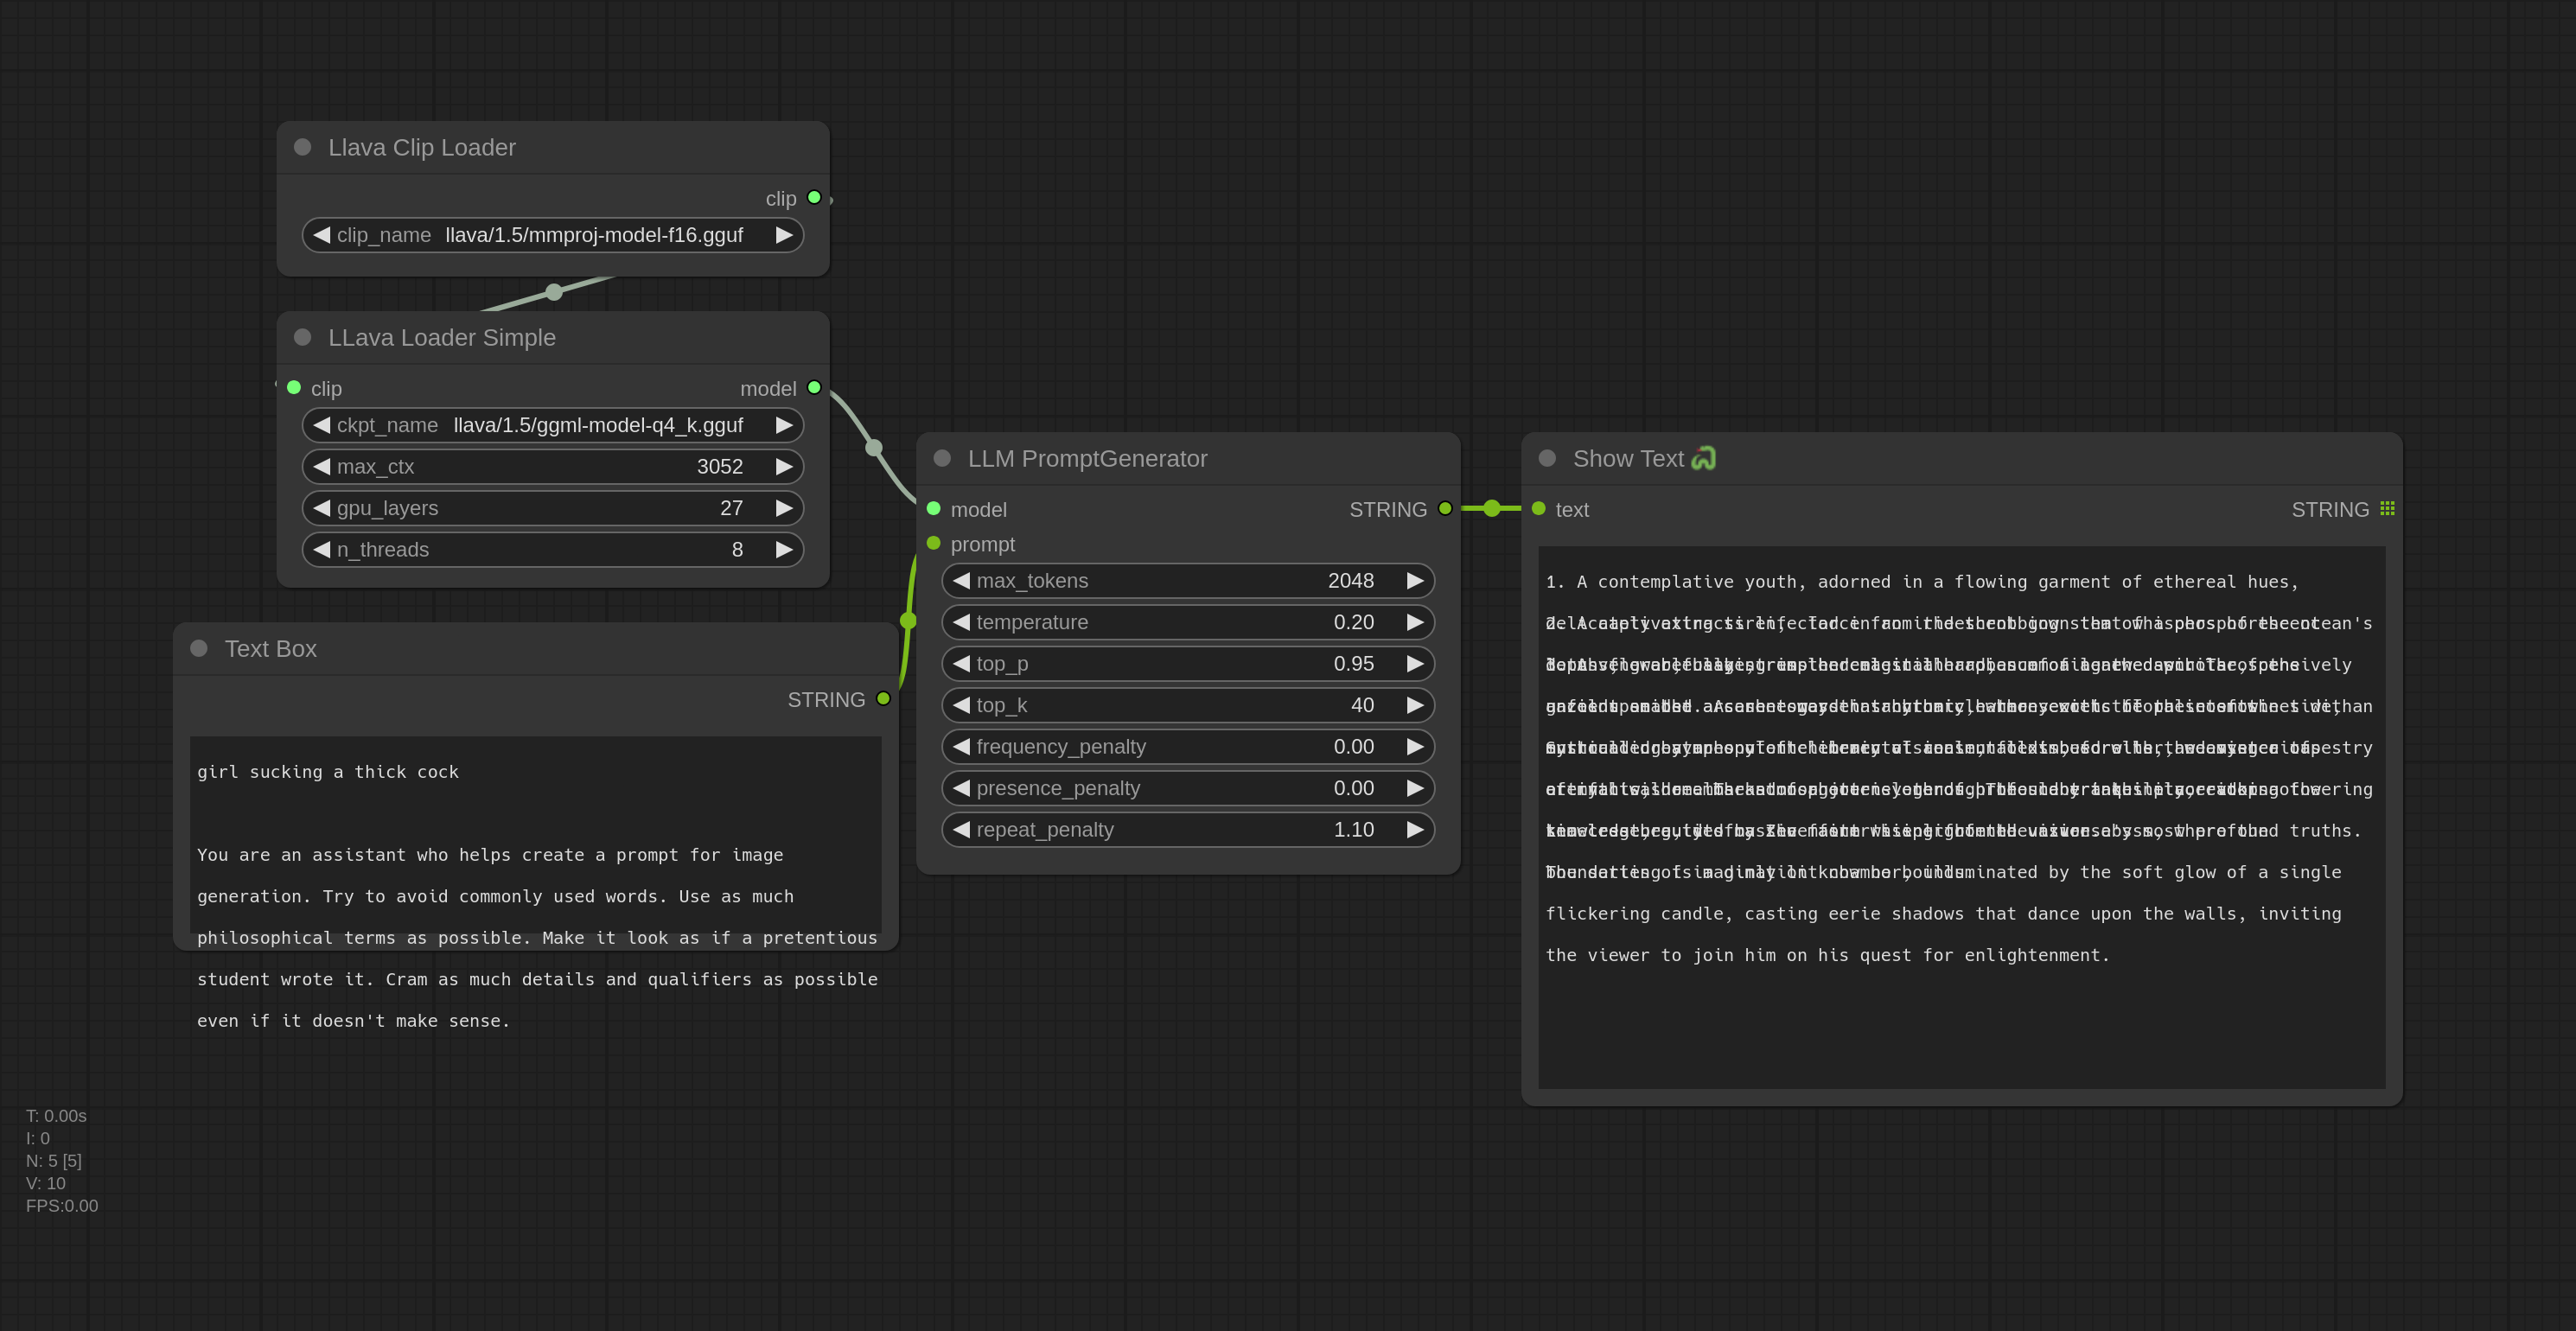Decrease gpu_layers with left arrow
The height and width of the screenshot is (1331, 2576).
click(321, 508)
